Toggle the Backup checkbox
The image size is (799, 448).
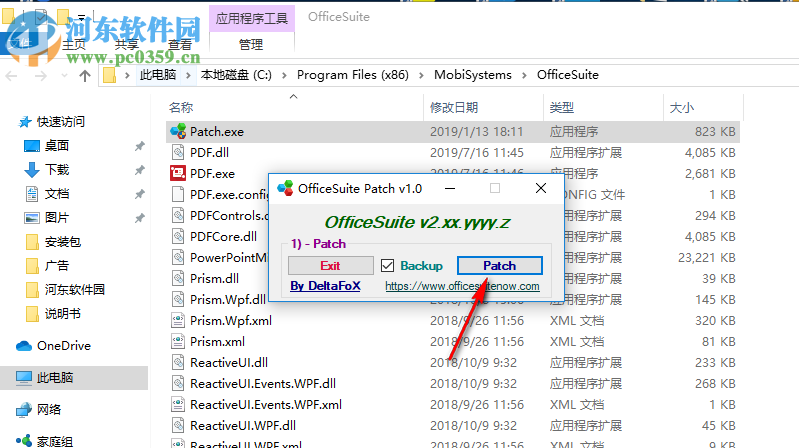(x=387, y=266)
